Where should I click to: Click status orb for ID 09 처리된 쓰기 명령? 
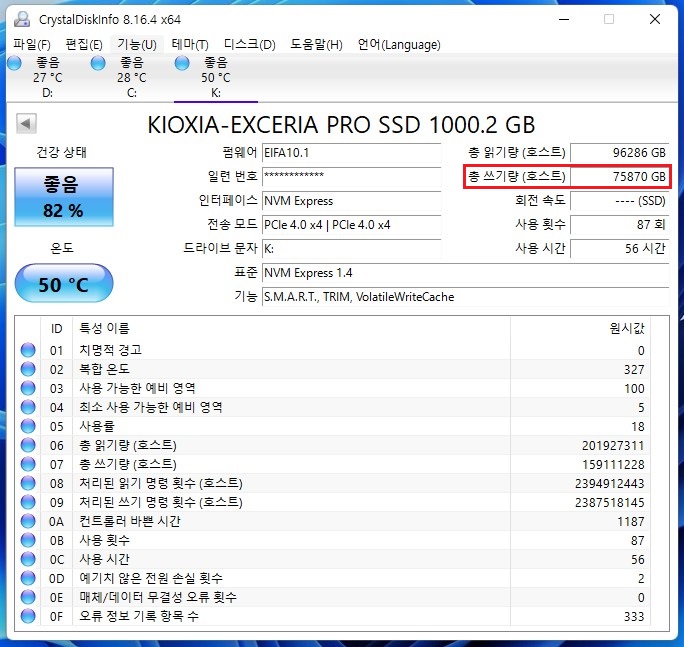click(x=28, y=502)
